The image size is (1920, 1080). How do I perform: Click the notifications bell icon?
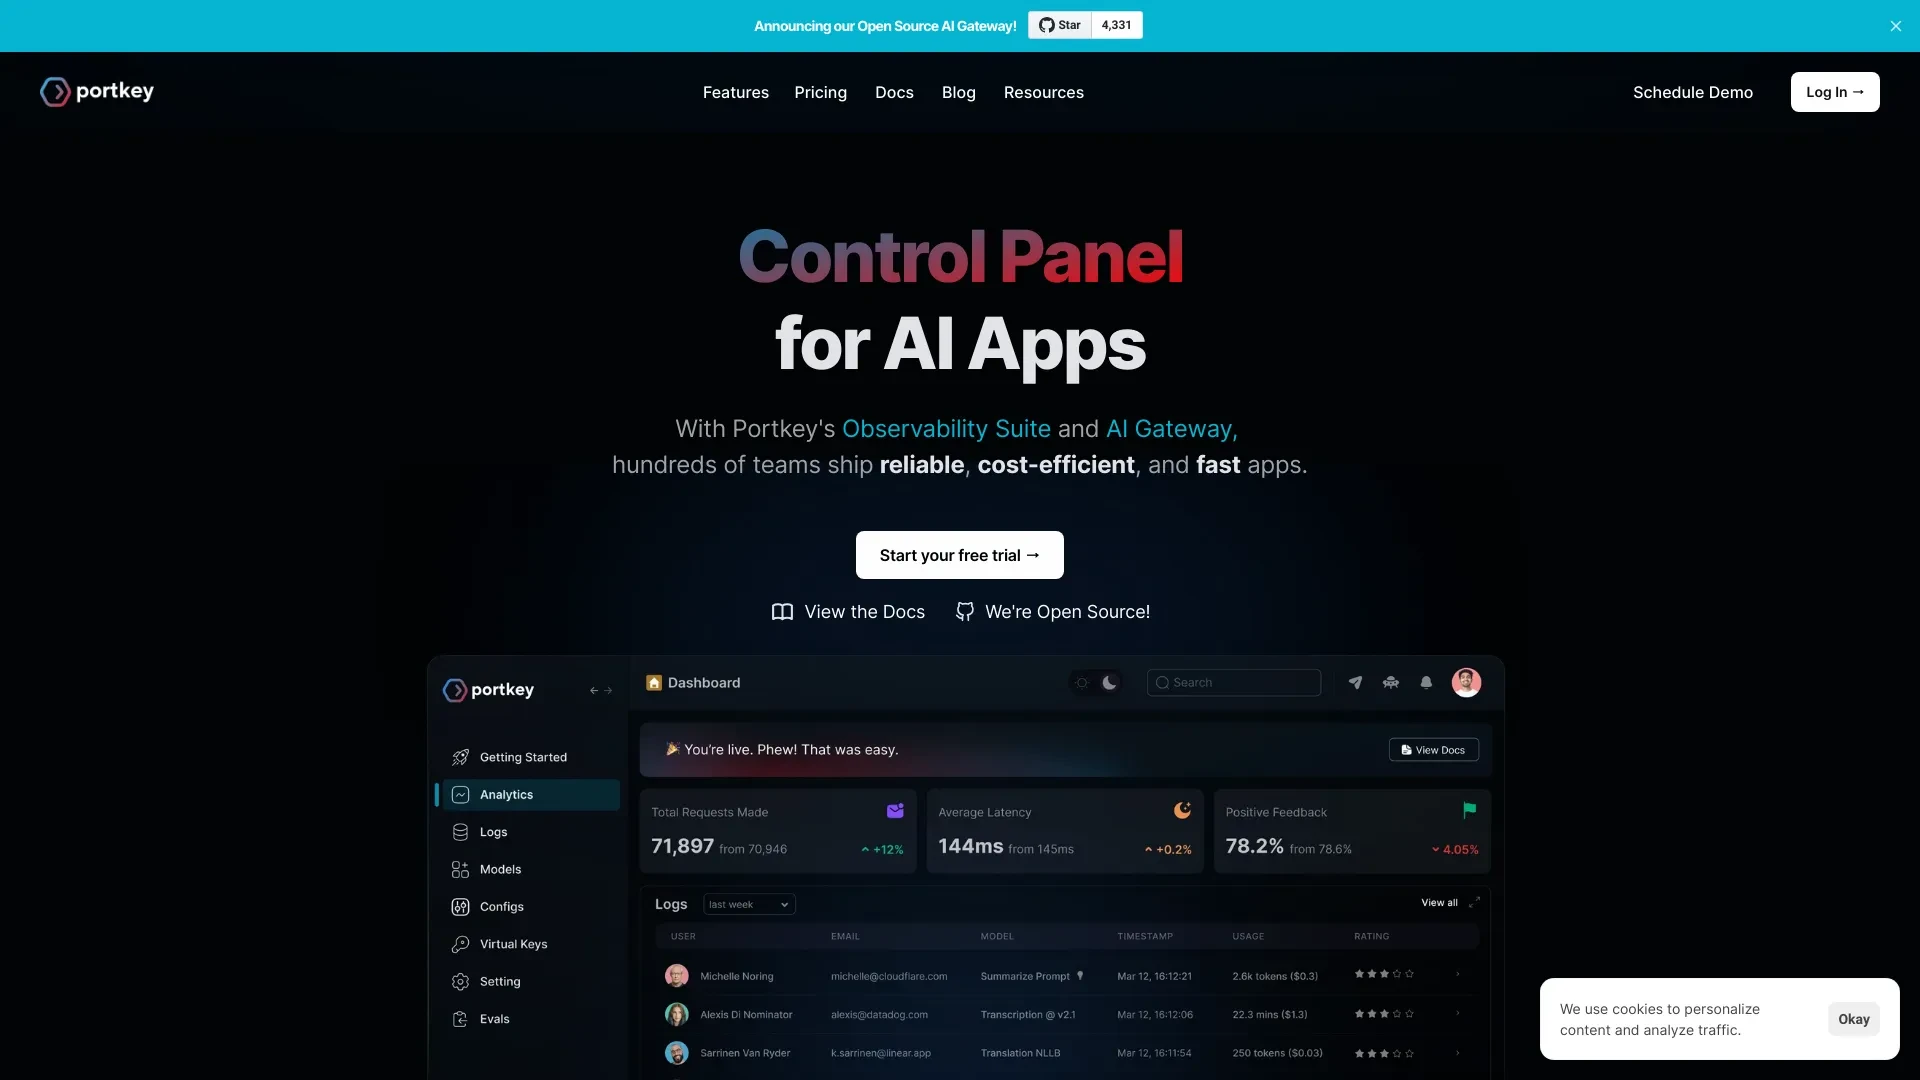[x=1427, y=683]
